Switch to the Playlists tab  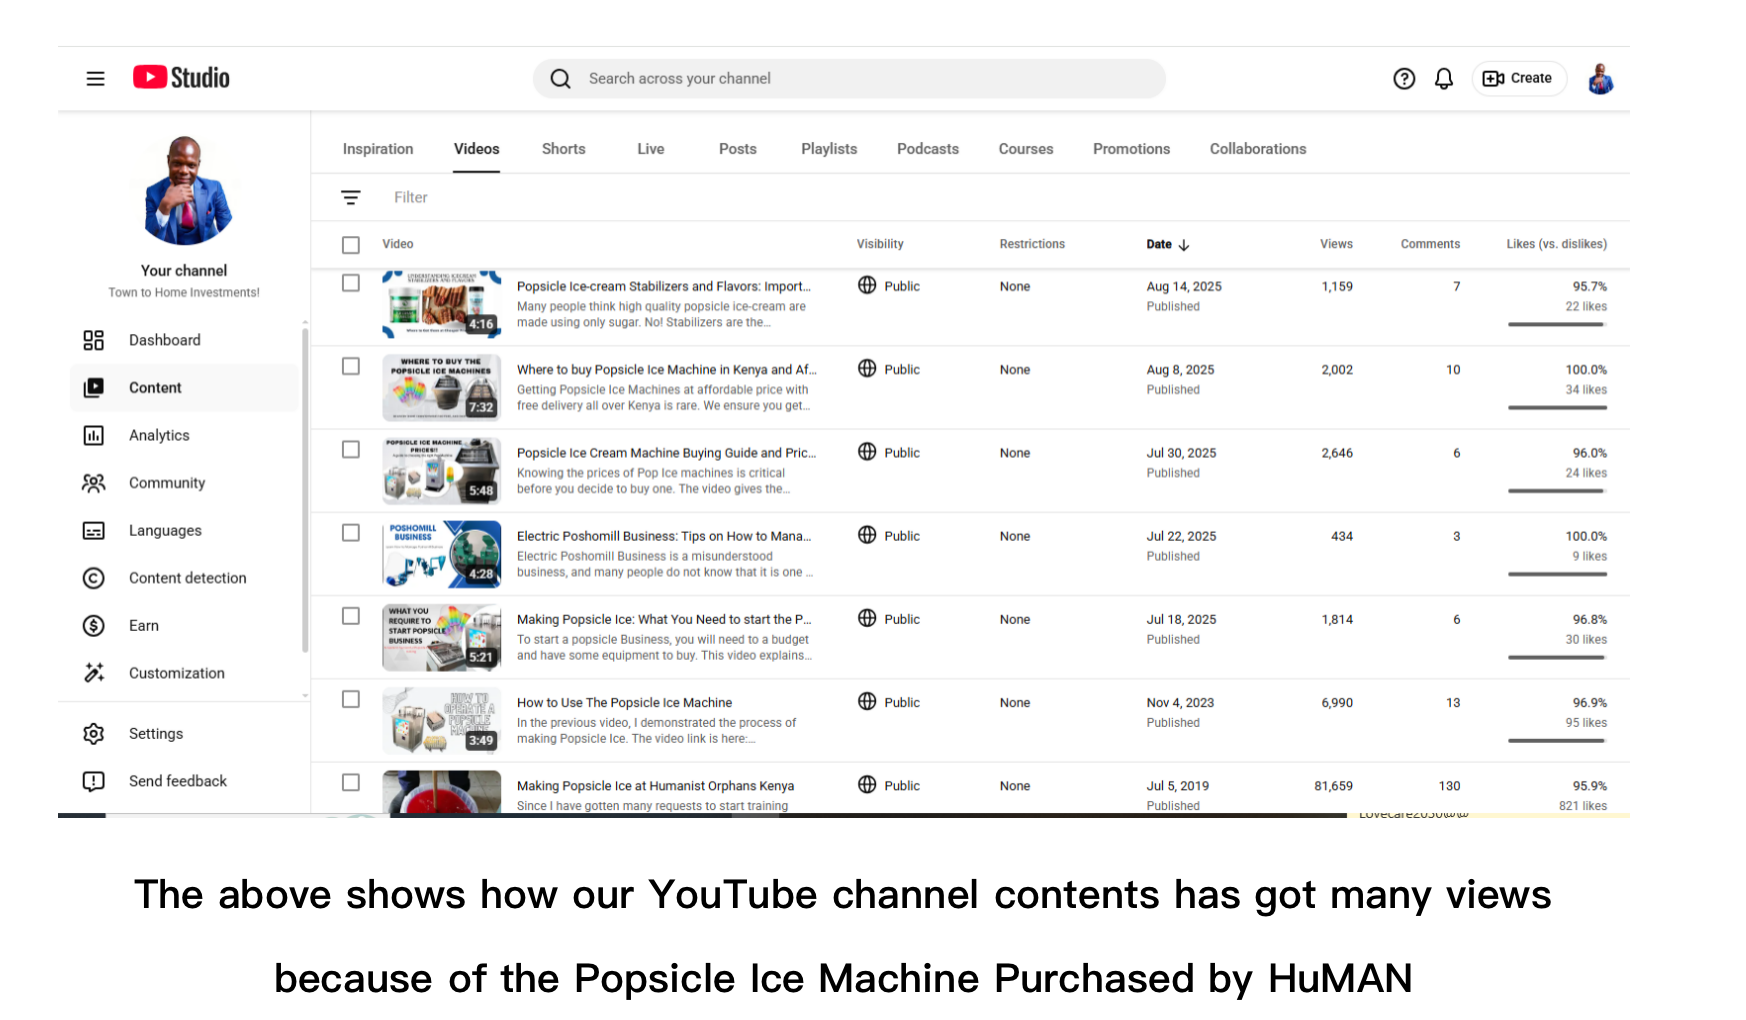[x=829, y=149]
